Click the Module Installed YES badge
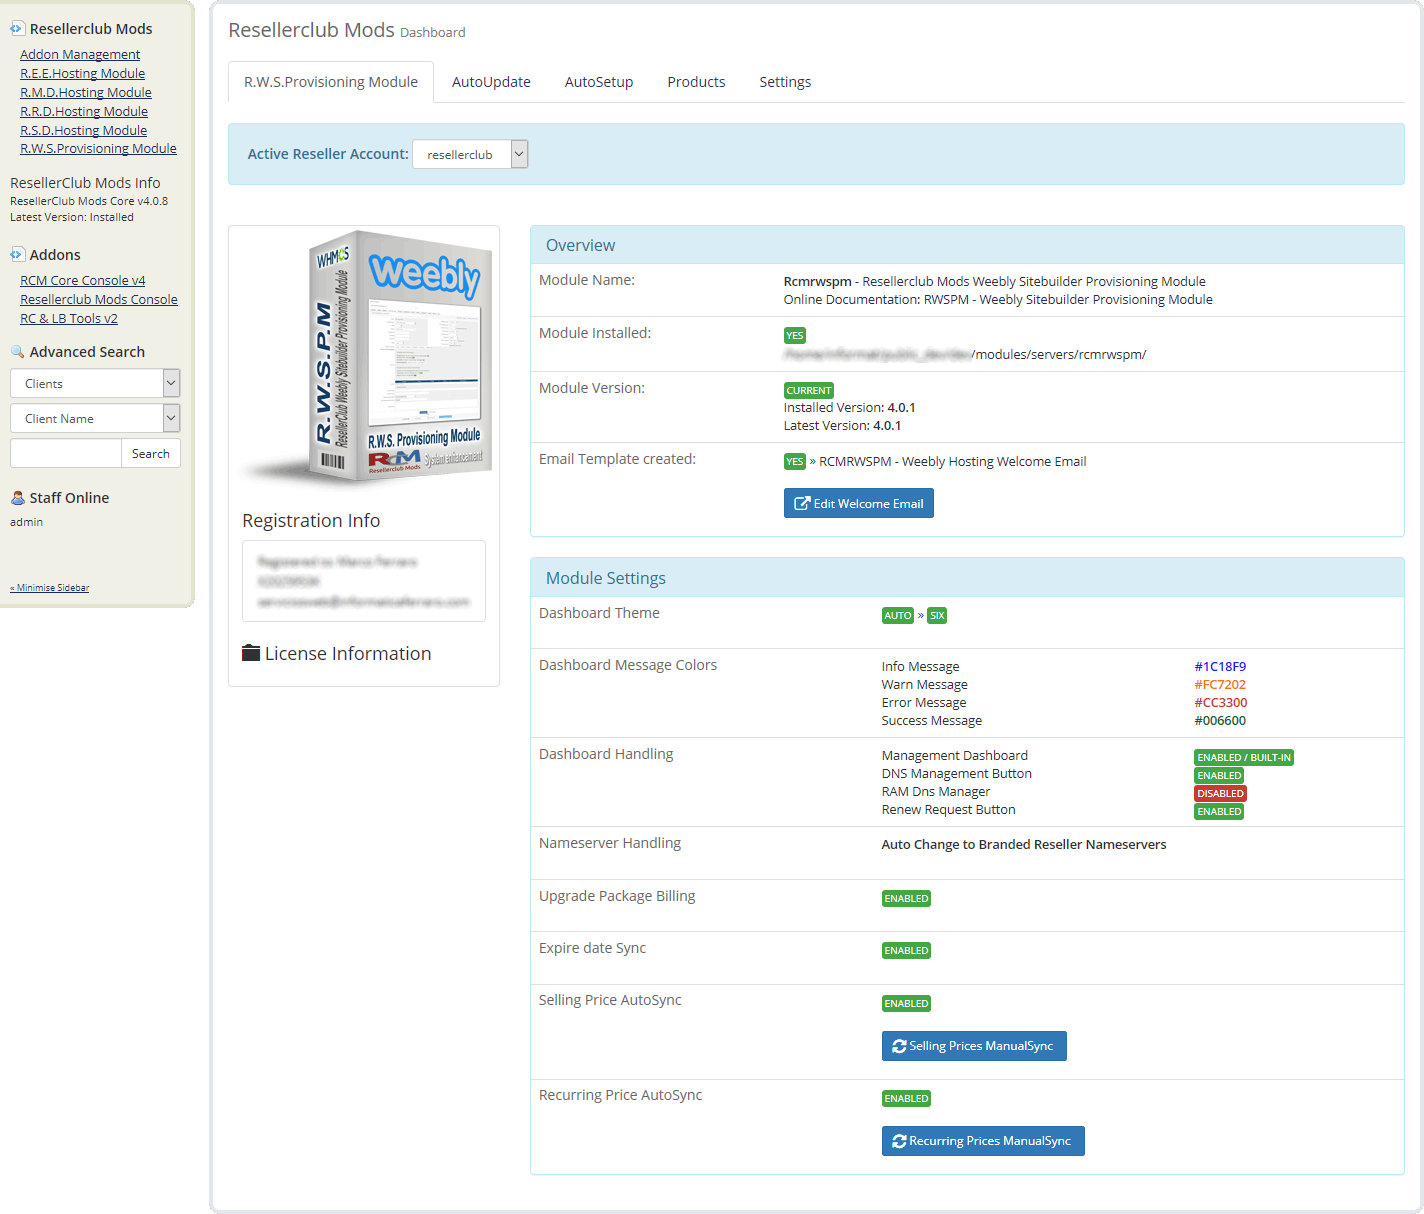Screen dimensions: 1424x1214 coord(795,336)
